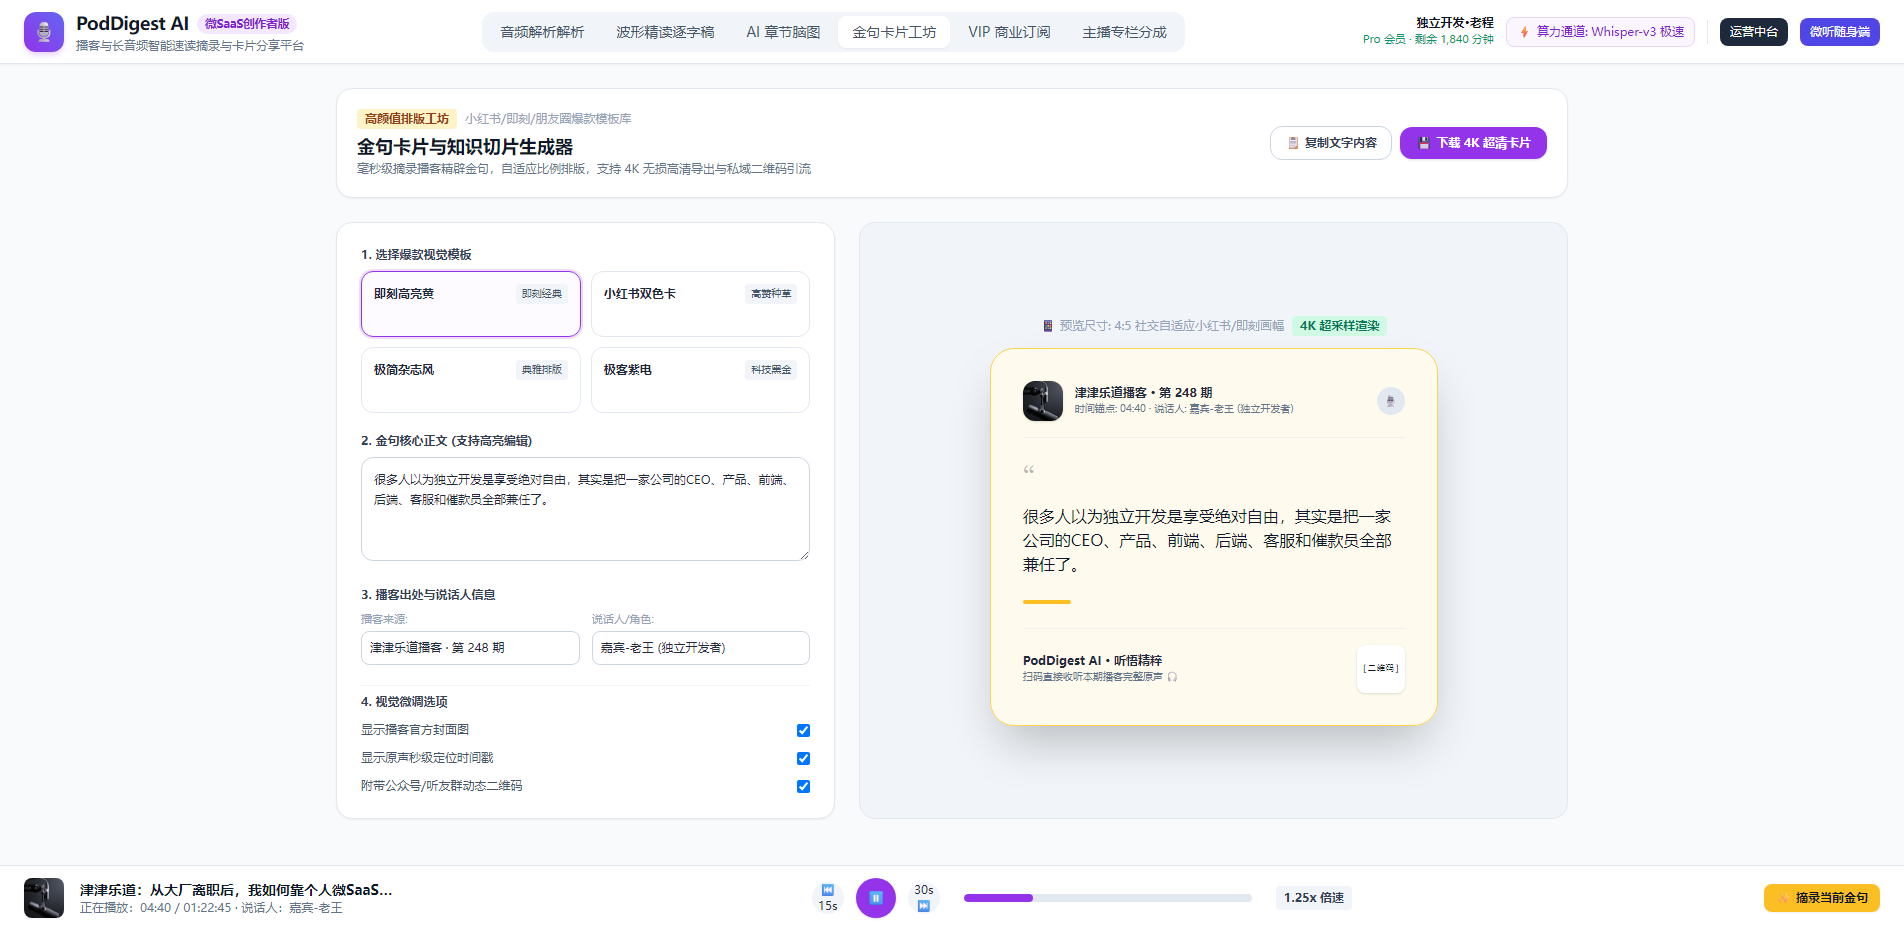Click the 播客来源 input field
Screen dimensions: 1904x929
[x=470, y=648]
